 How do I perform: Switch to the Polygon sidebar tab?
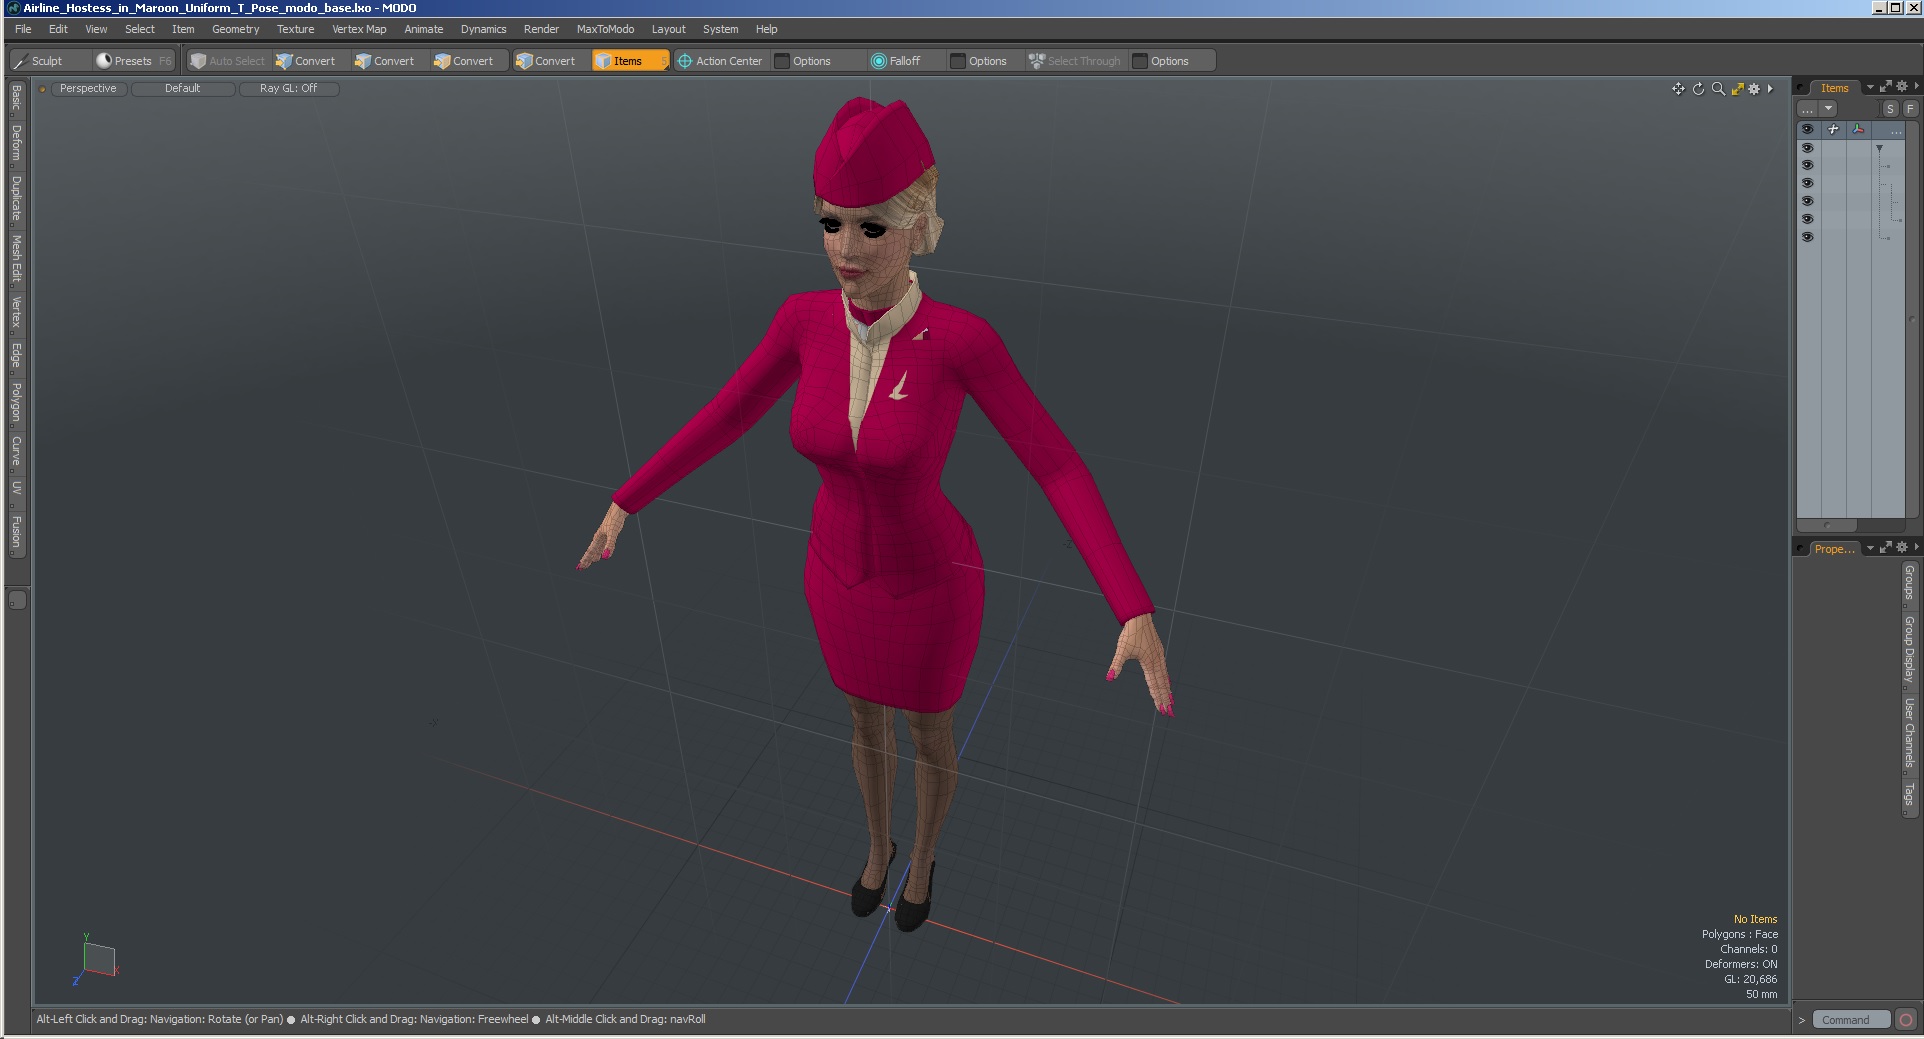coord(16,403)
